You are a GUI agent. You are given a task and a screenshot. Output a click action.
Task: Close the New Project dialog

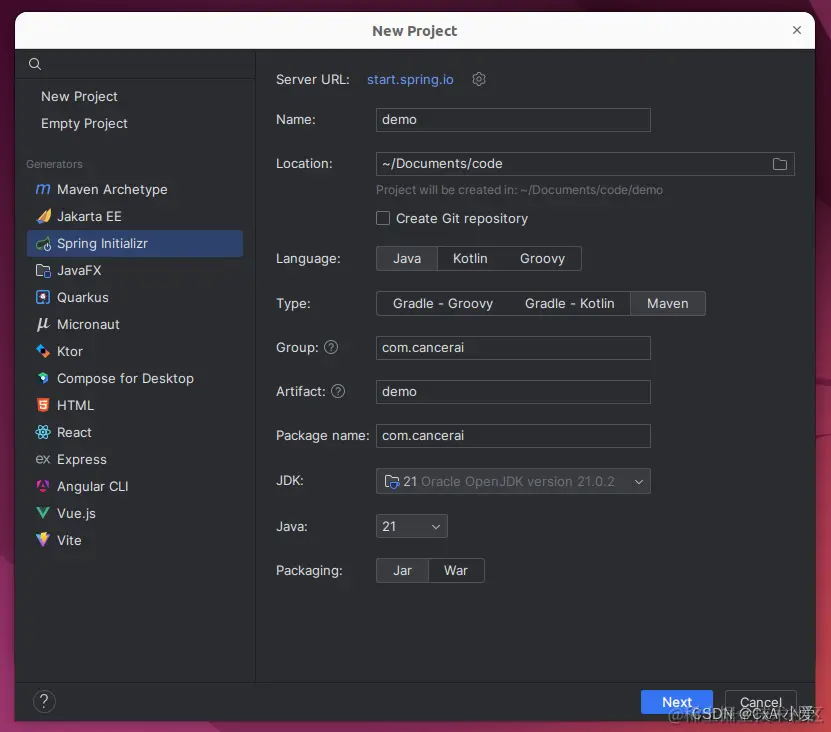796,30
